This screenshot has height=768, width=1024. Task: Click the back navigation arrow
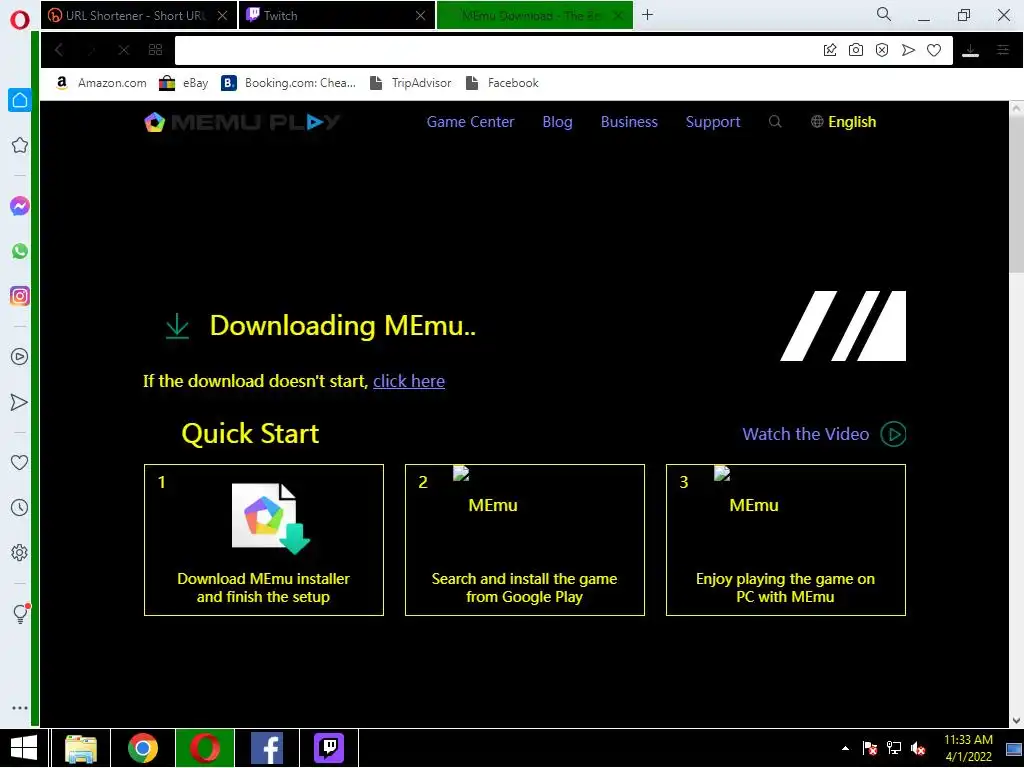(x=59, y=50)
